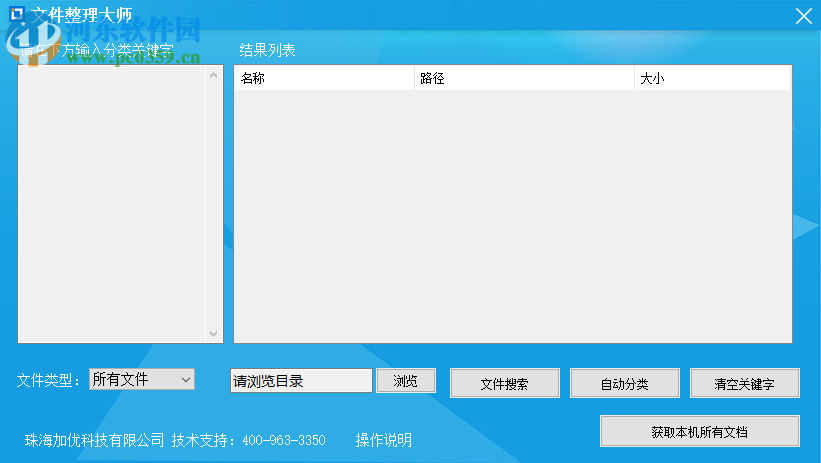Clear keywords with 清空关键字 button
The image size is (821, 463).
pyautogui.click(x=745, y=383)
